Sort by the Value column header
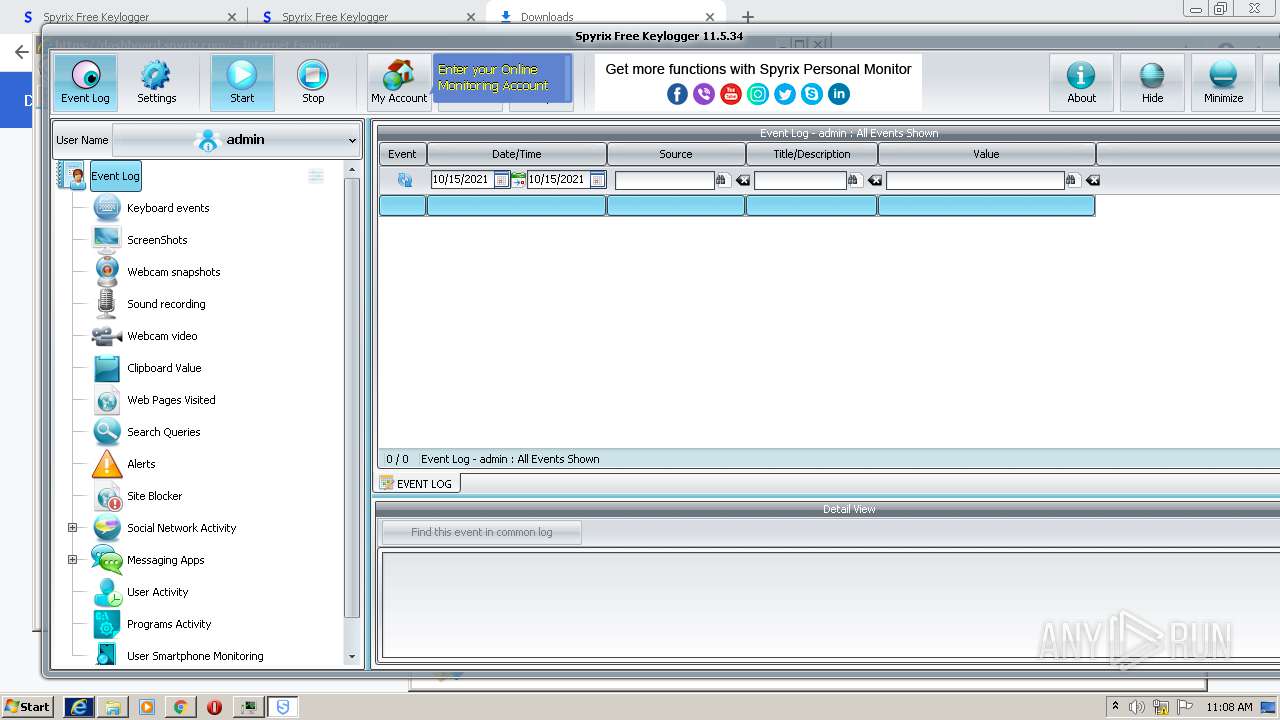 point(986,154)
